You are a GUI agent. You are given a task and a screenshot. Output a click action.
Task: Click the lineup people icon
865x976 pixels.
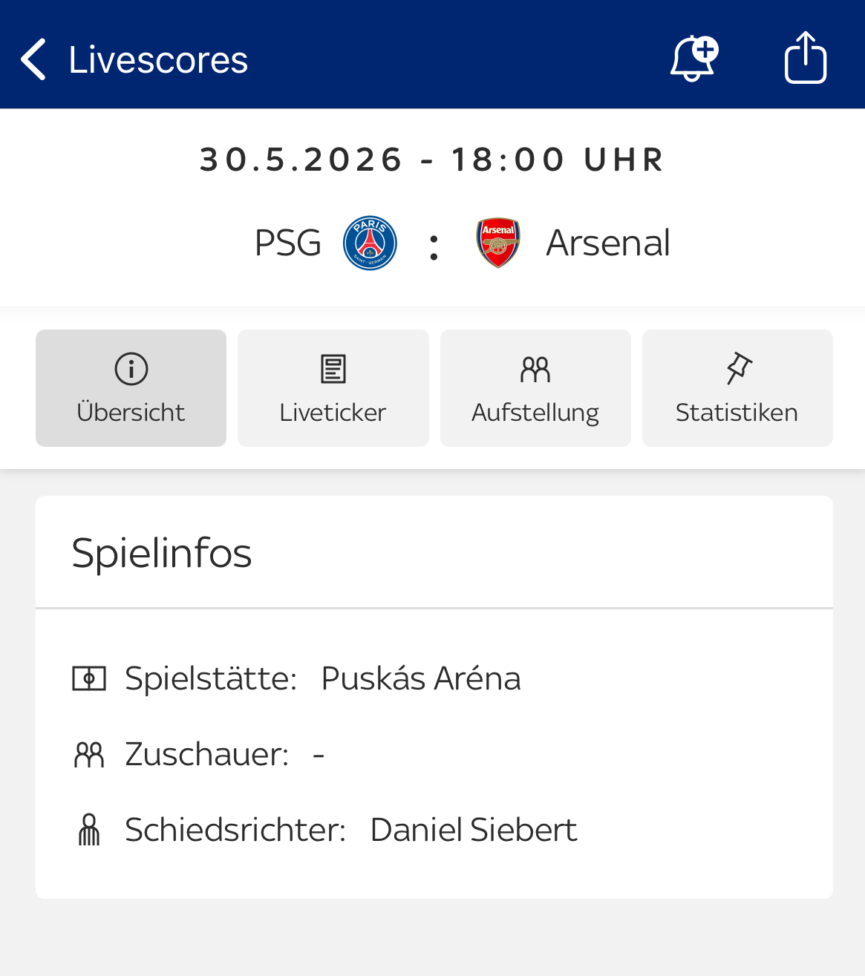coord(535,369)
